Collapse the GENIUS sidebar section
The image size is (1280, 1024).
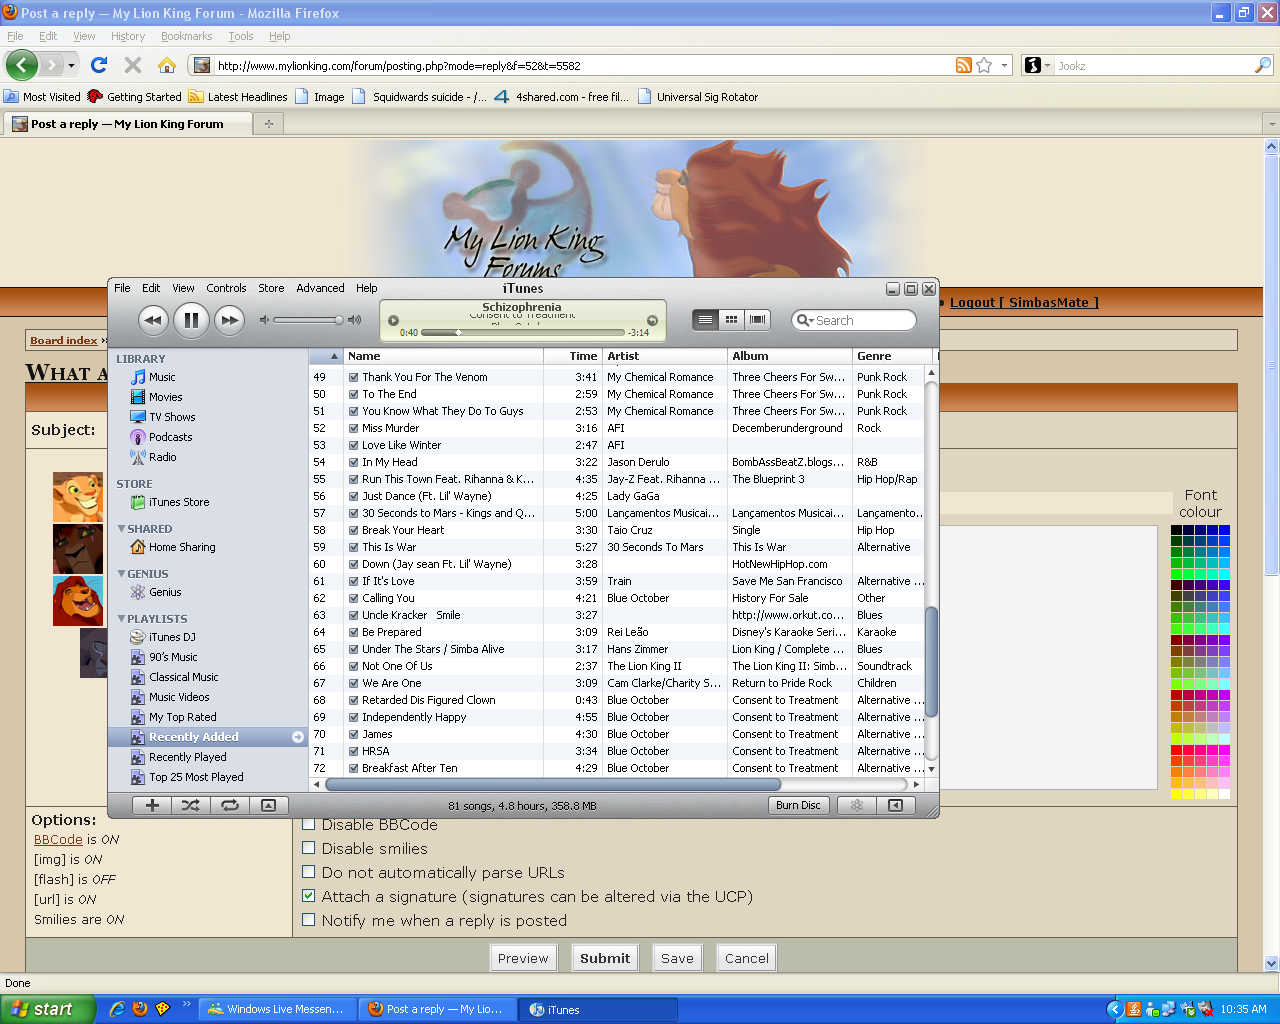click(121, 574)
